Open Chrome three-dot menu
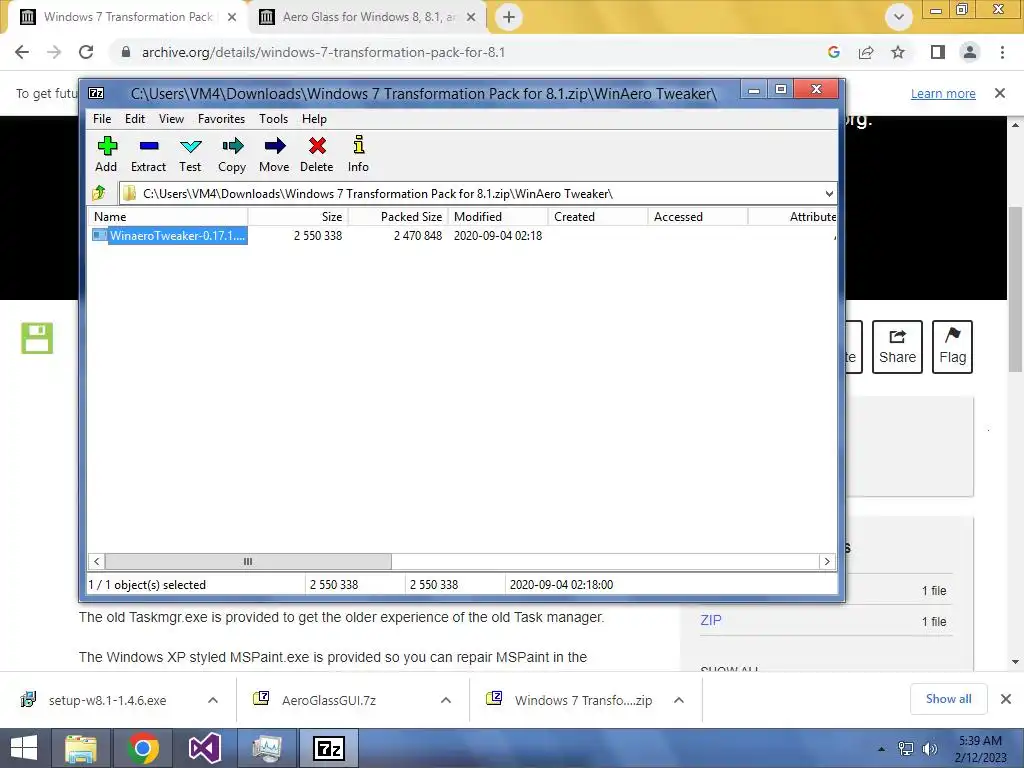This screenshot has width=1024, height=768. [1002, 52]
